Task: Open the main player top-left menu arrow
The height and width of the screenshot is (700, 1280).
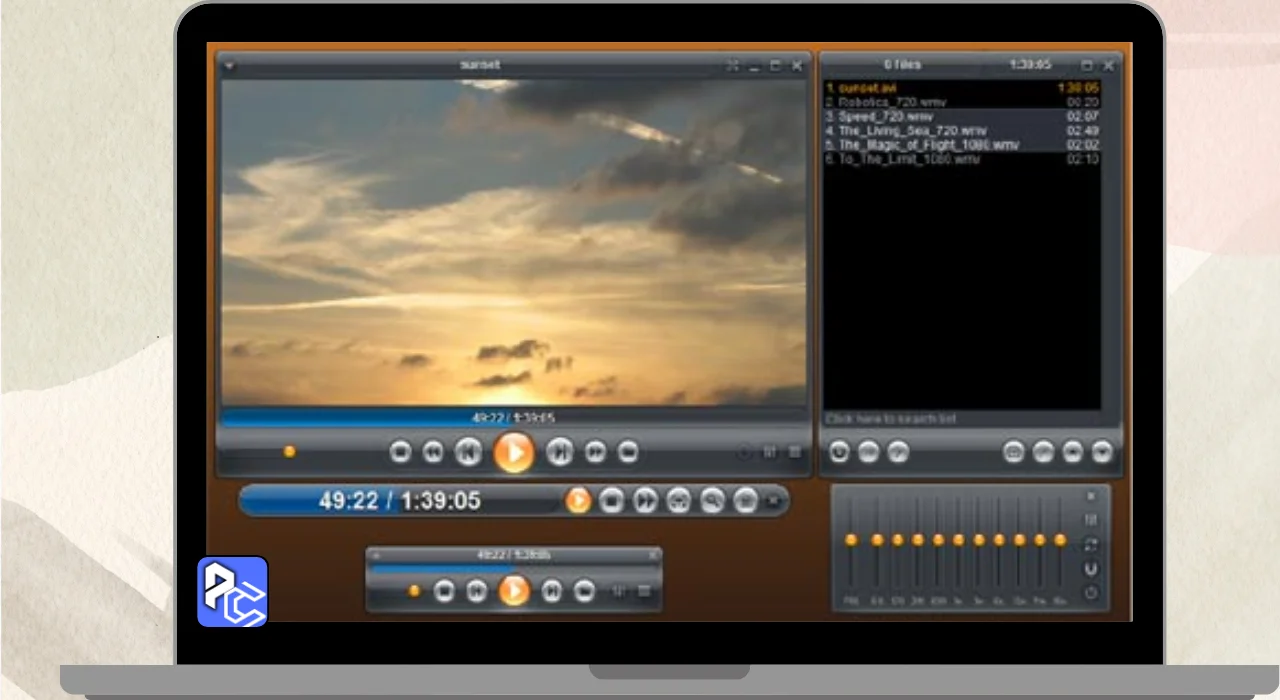Action: pos(229,66)
